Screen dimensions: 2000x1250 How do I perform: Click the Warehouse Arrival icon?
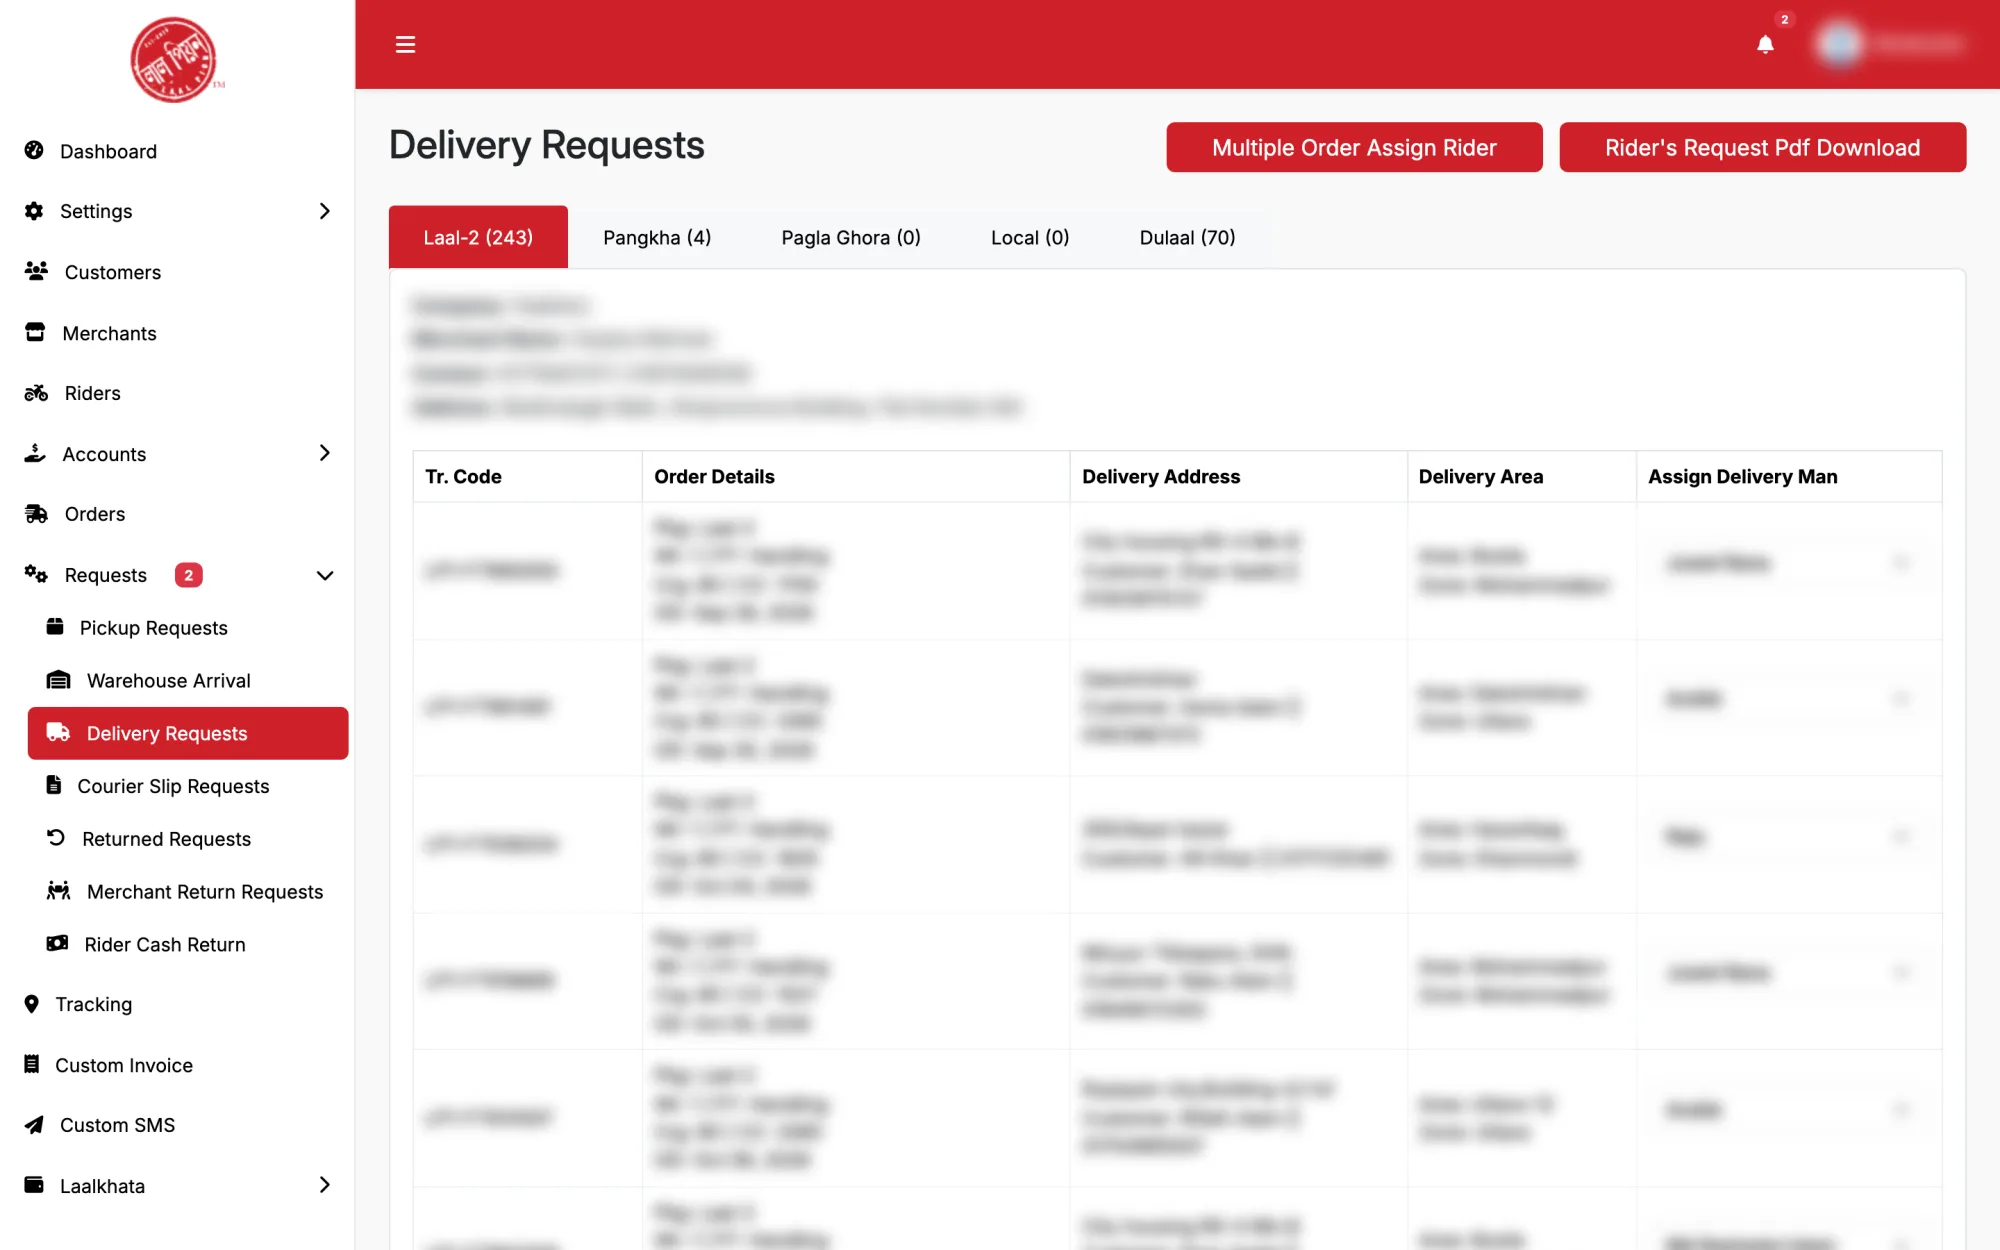click(59, 680)
